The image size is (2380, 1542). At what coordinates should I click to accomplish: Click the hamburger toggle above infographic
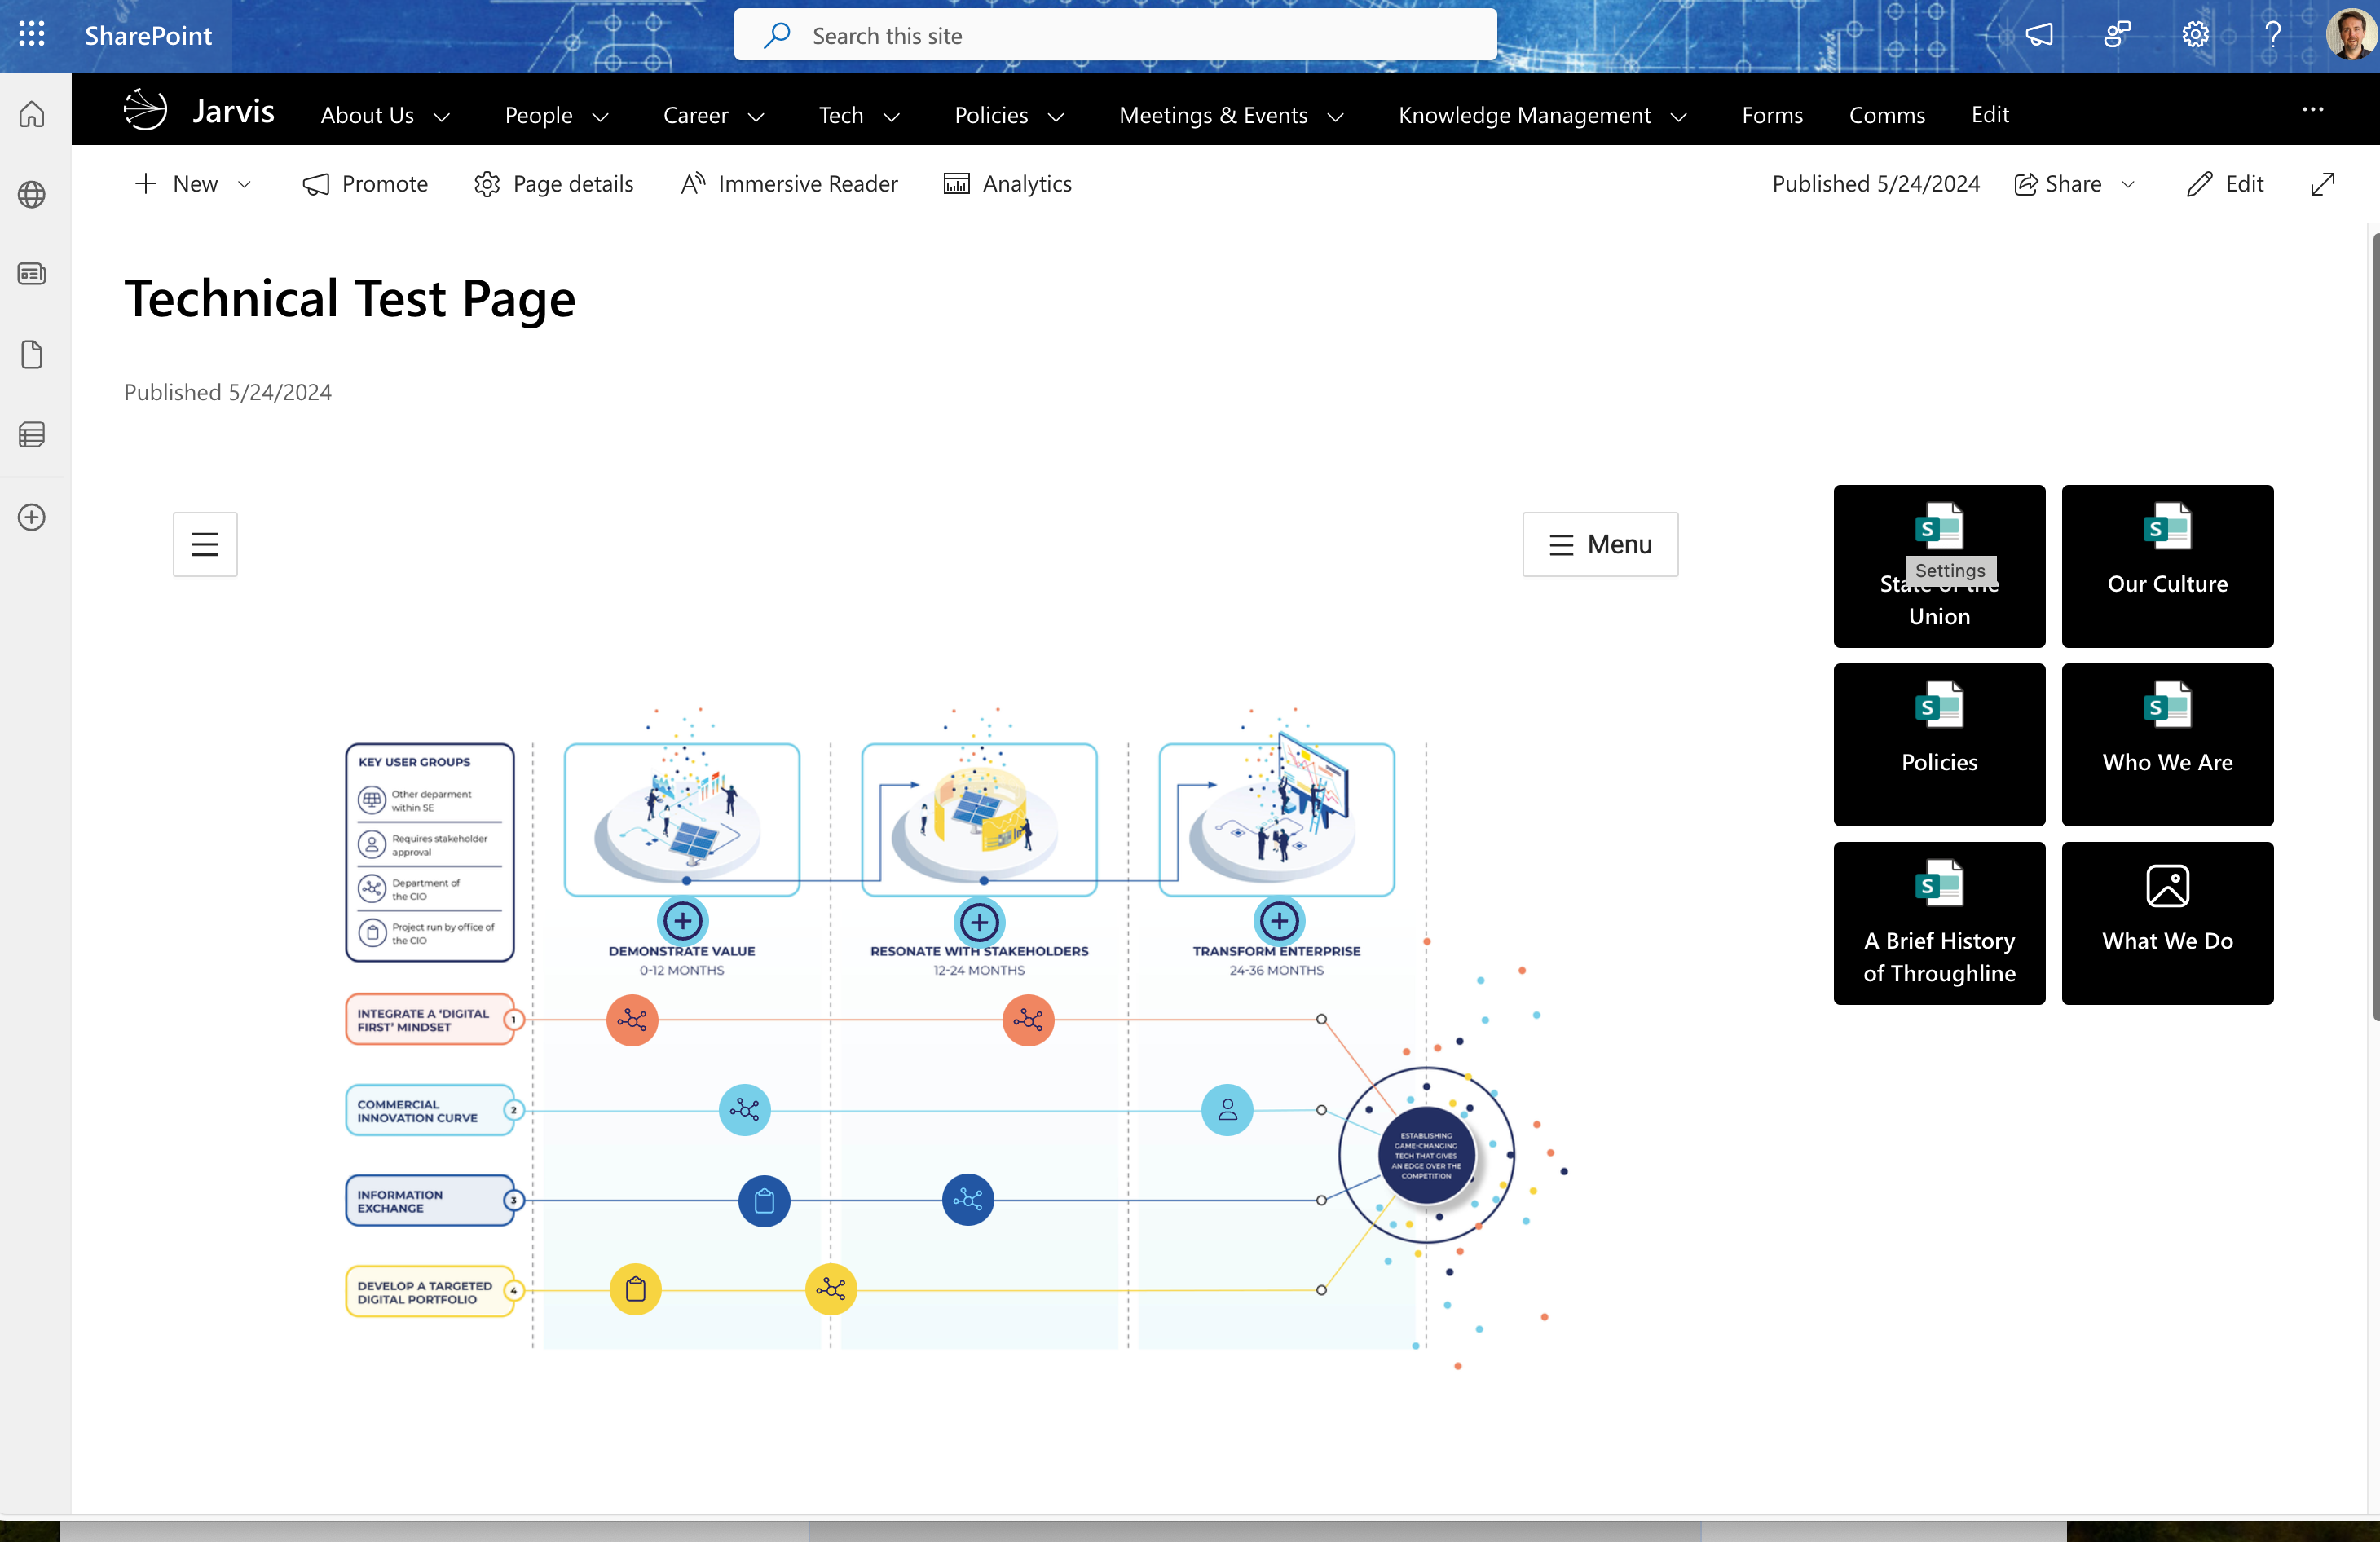[205, 544]
